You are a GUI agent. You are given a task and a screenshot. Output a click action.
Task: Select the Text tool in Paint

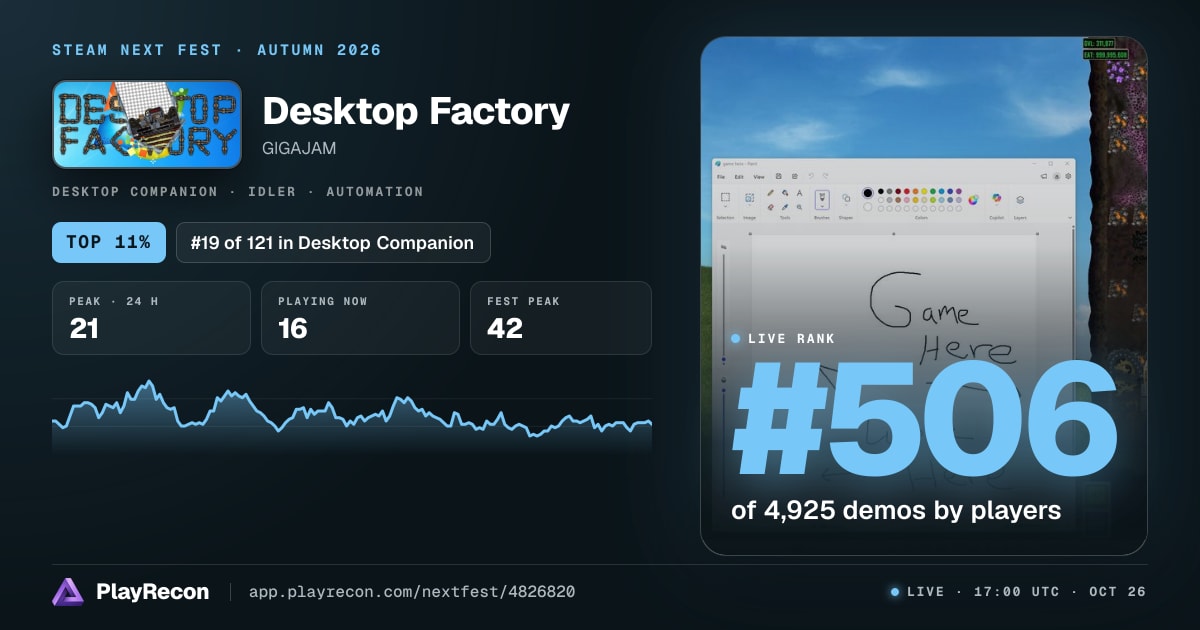coord(799,193)
